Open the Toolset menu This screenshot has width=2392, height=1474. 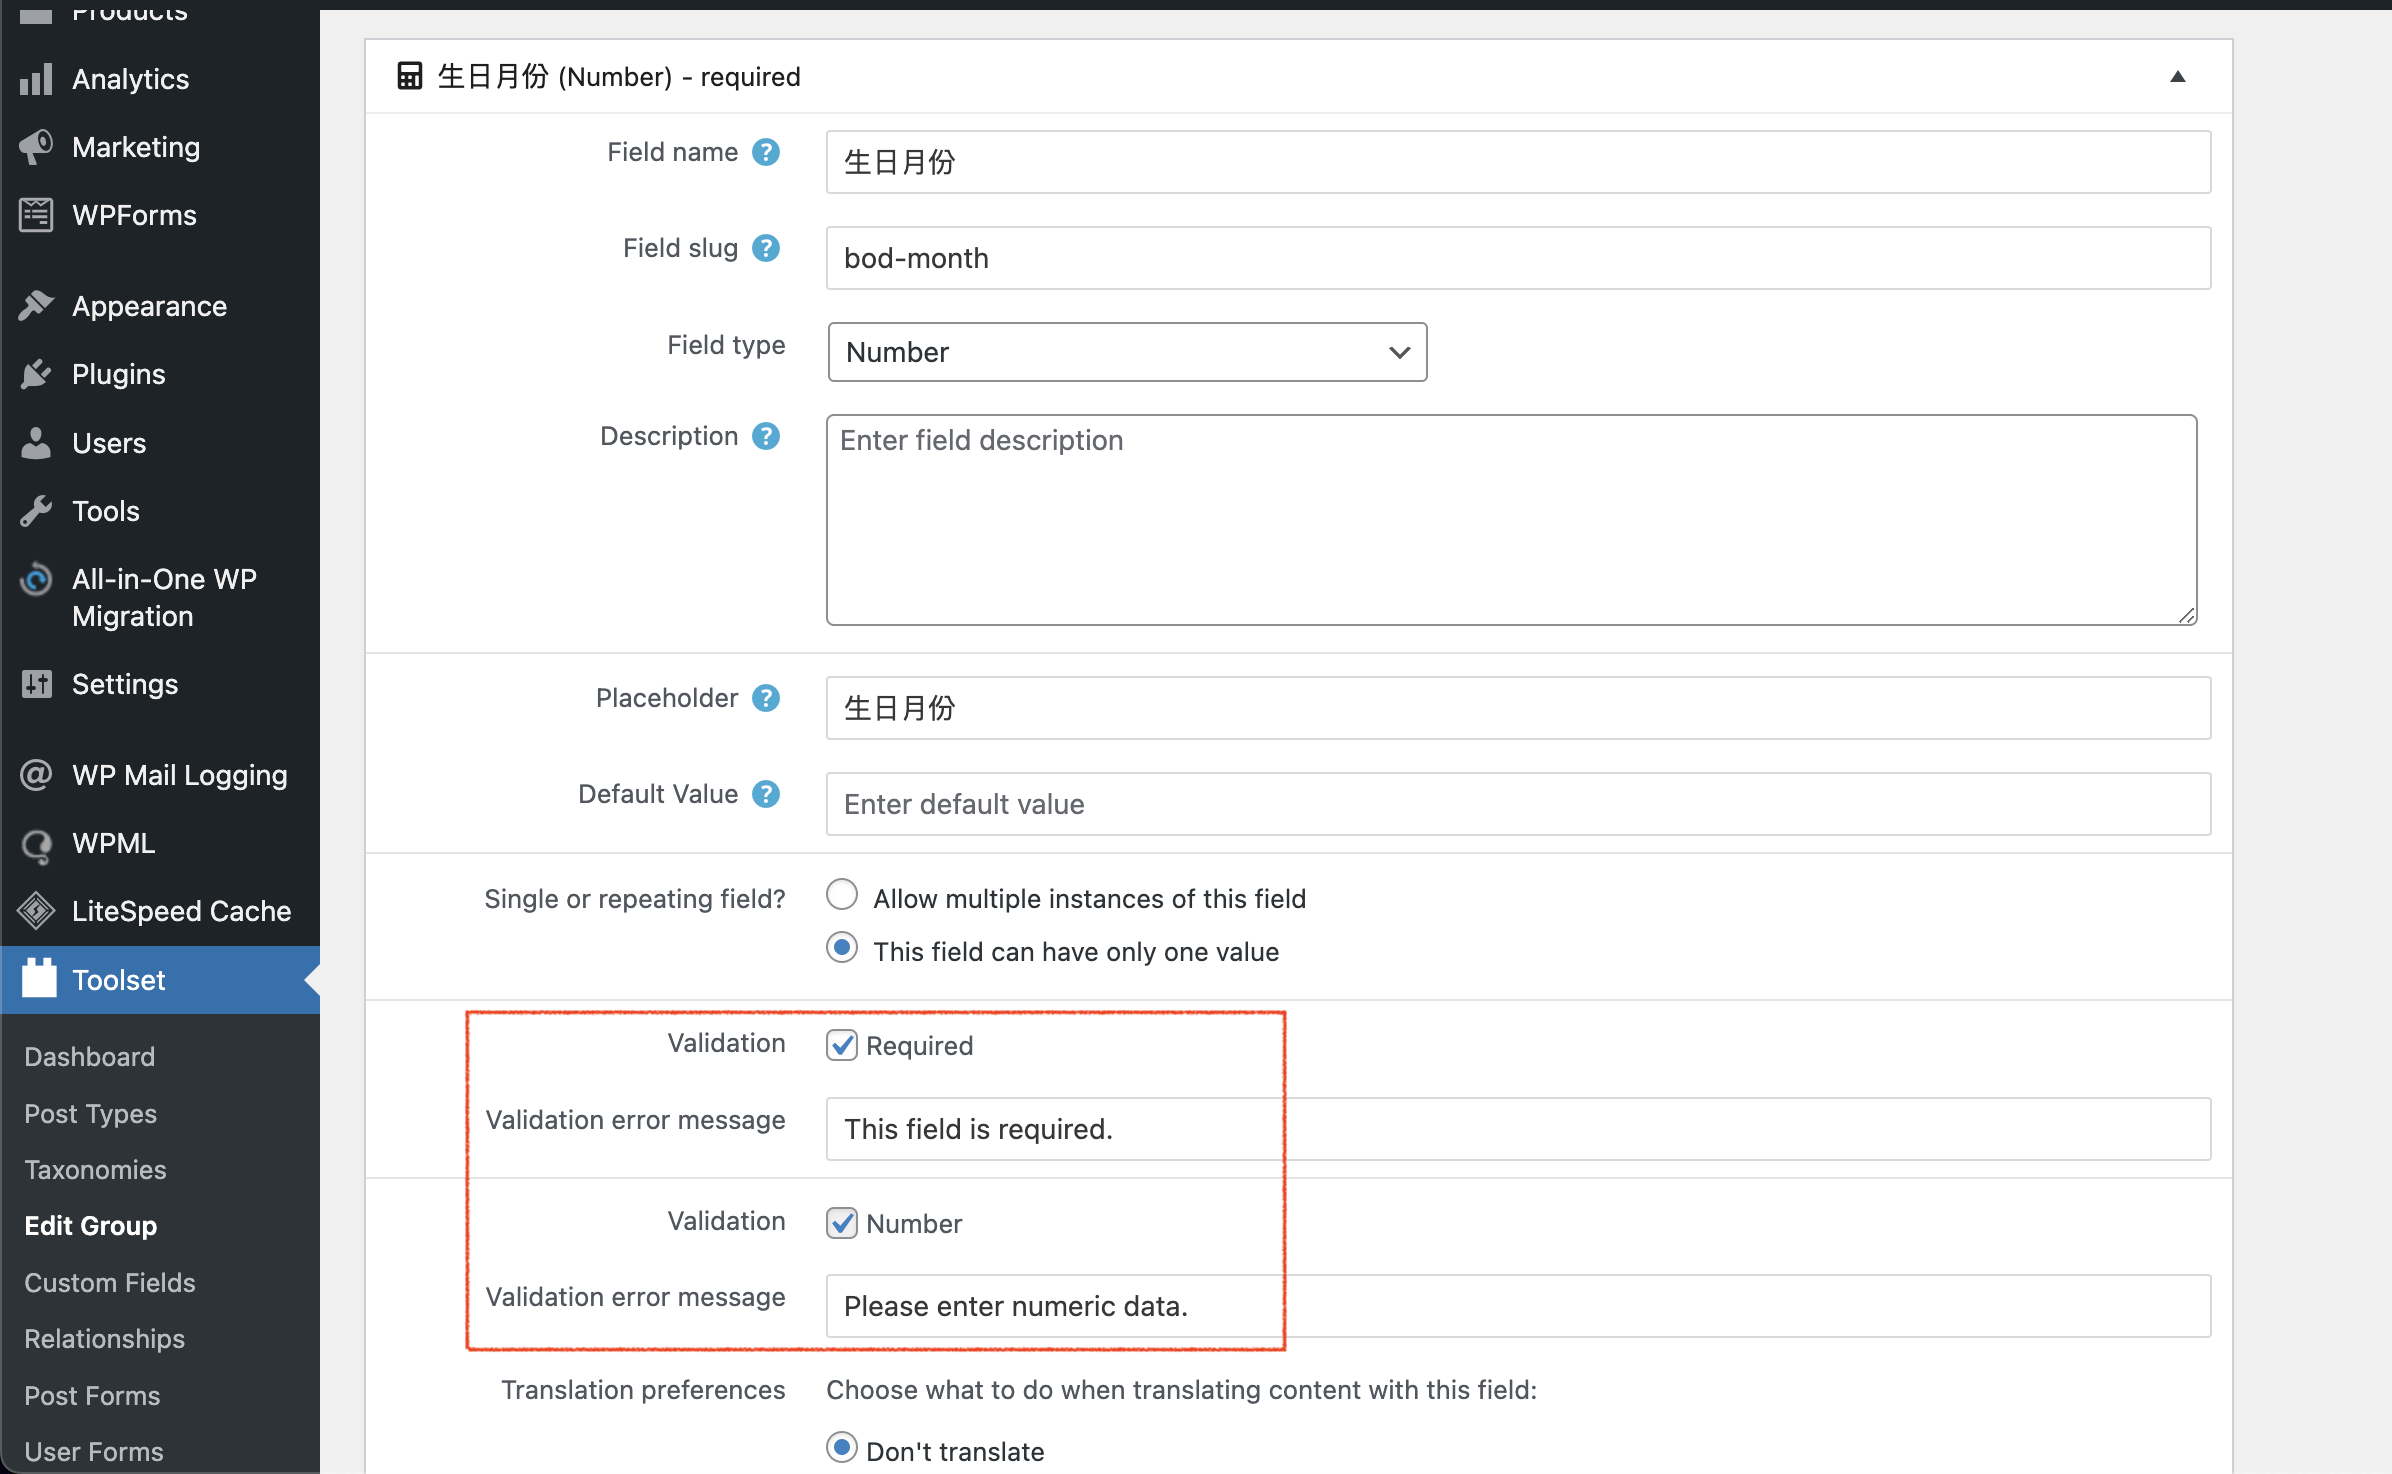tap(160, 980)
